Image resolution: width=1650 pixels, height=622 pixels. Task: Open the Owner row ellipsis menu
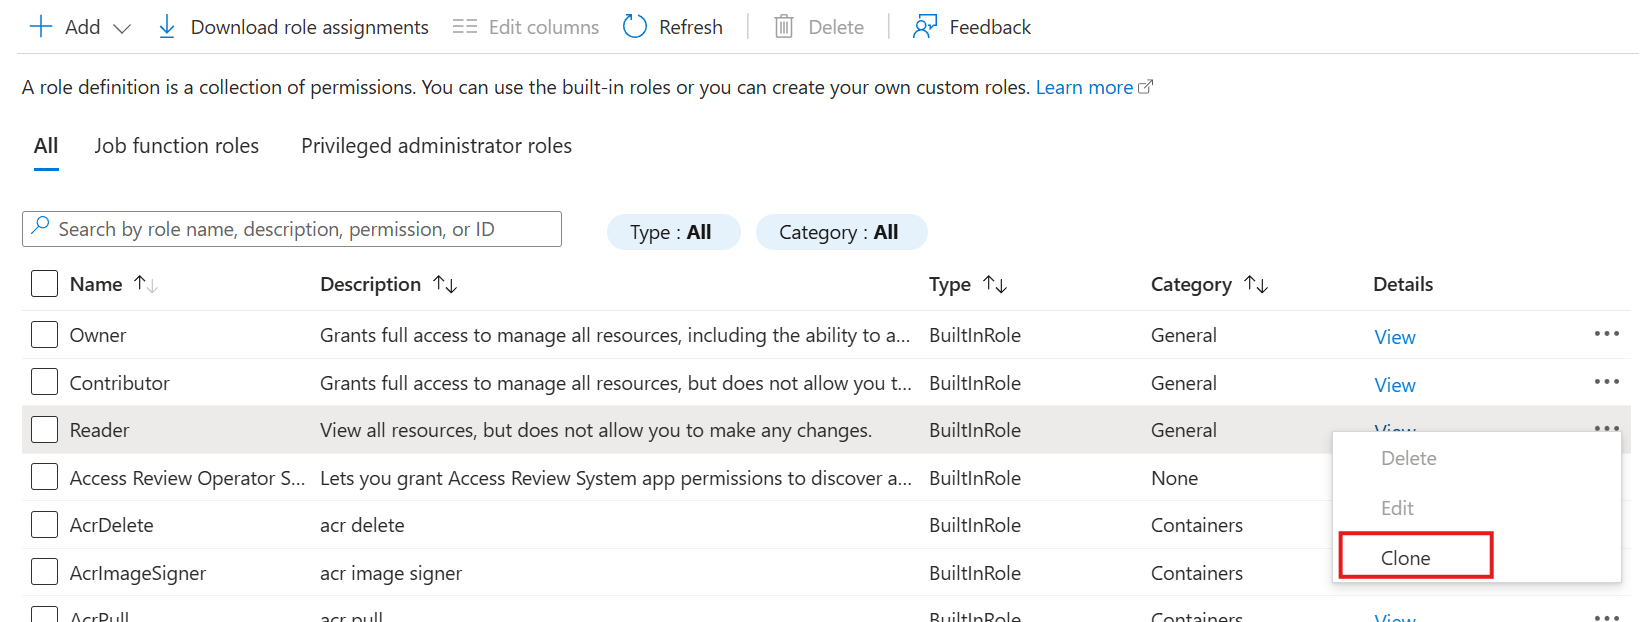point(1606,334)
